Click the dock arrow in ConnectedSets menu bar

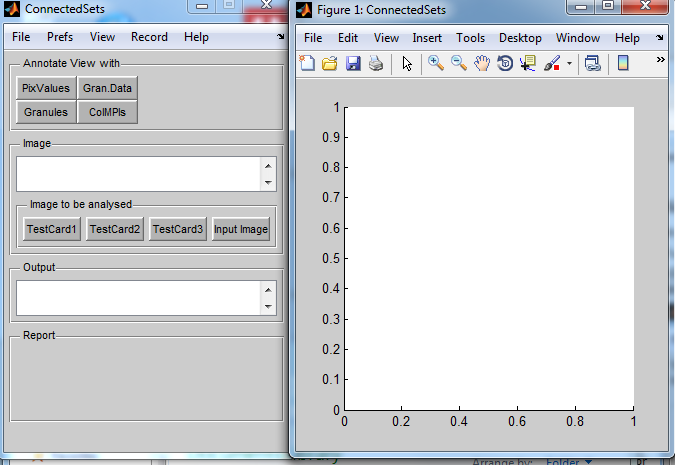[x=281, y=37]
